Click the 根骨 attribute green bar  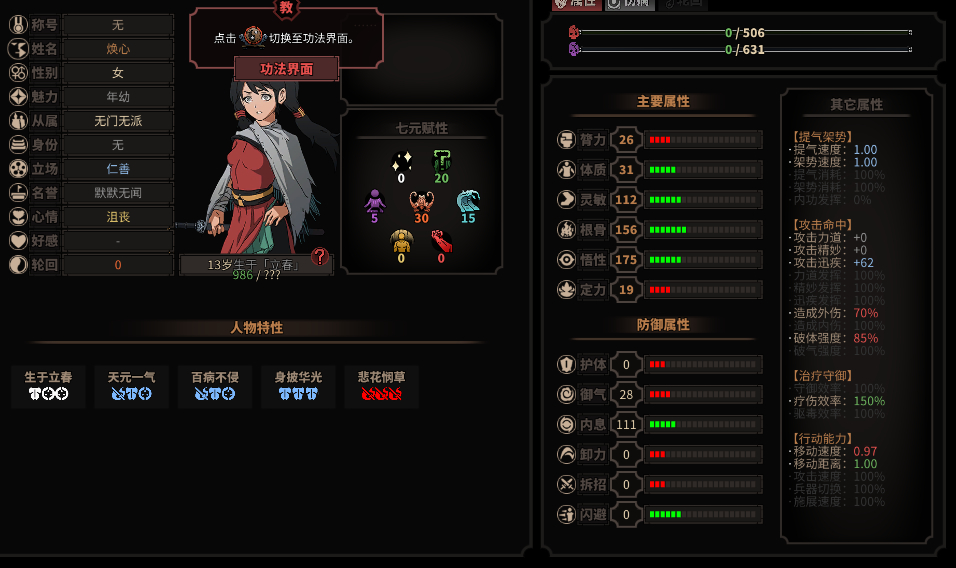(x=703, y=230)
